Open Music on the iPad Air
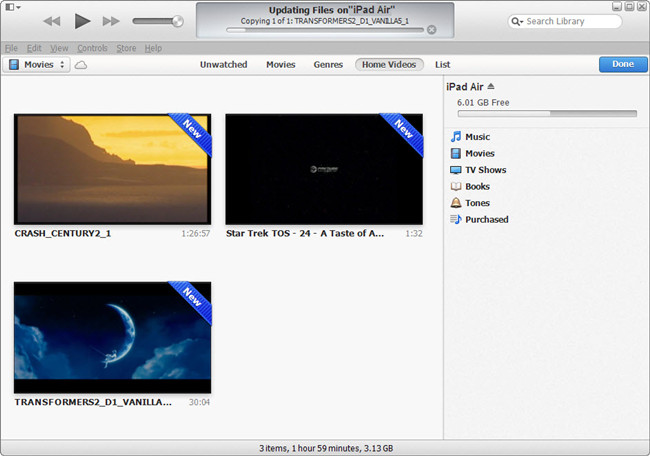This screenshot has width=650, height=456. [470, 137]
